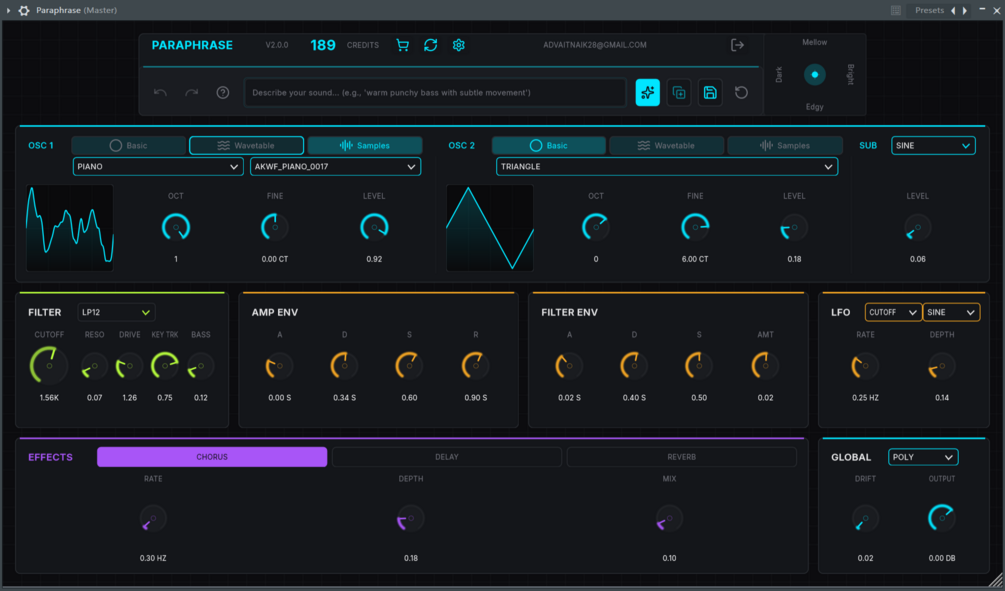Click the GLOBAL OUTPUT knob
1005x591 pixels.
pyautogui.click(x=942, y=519)
